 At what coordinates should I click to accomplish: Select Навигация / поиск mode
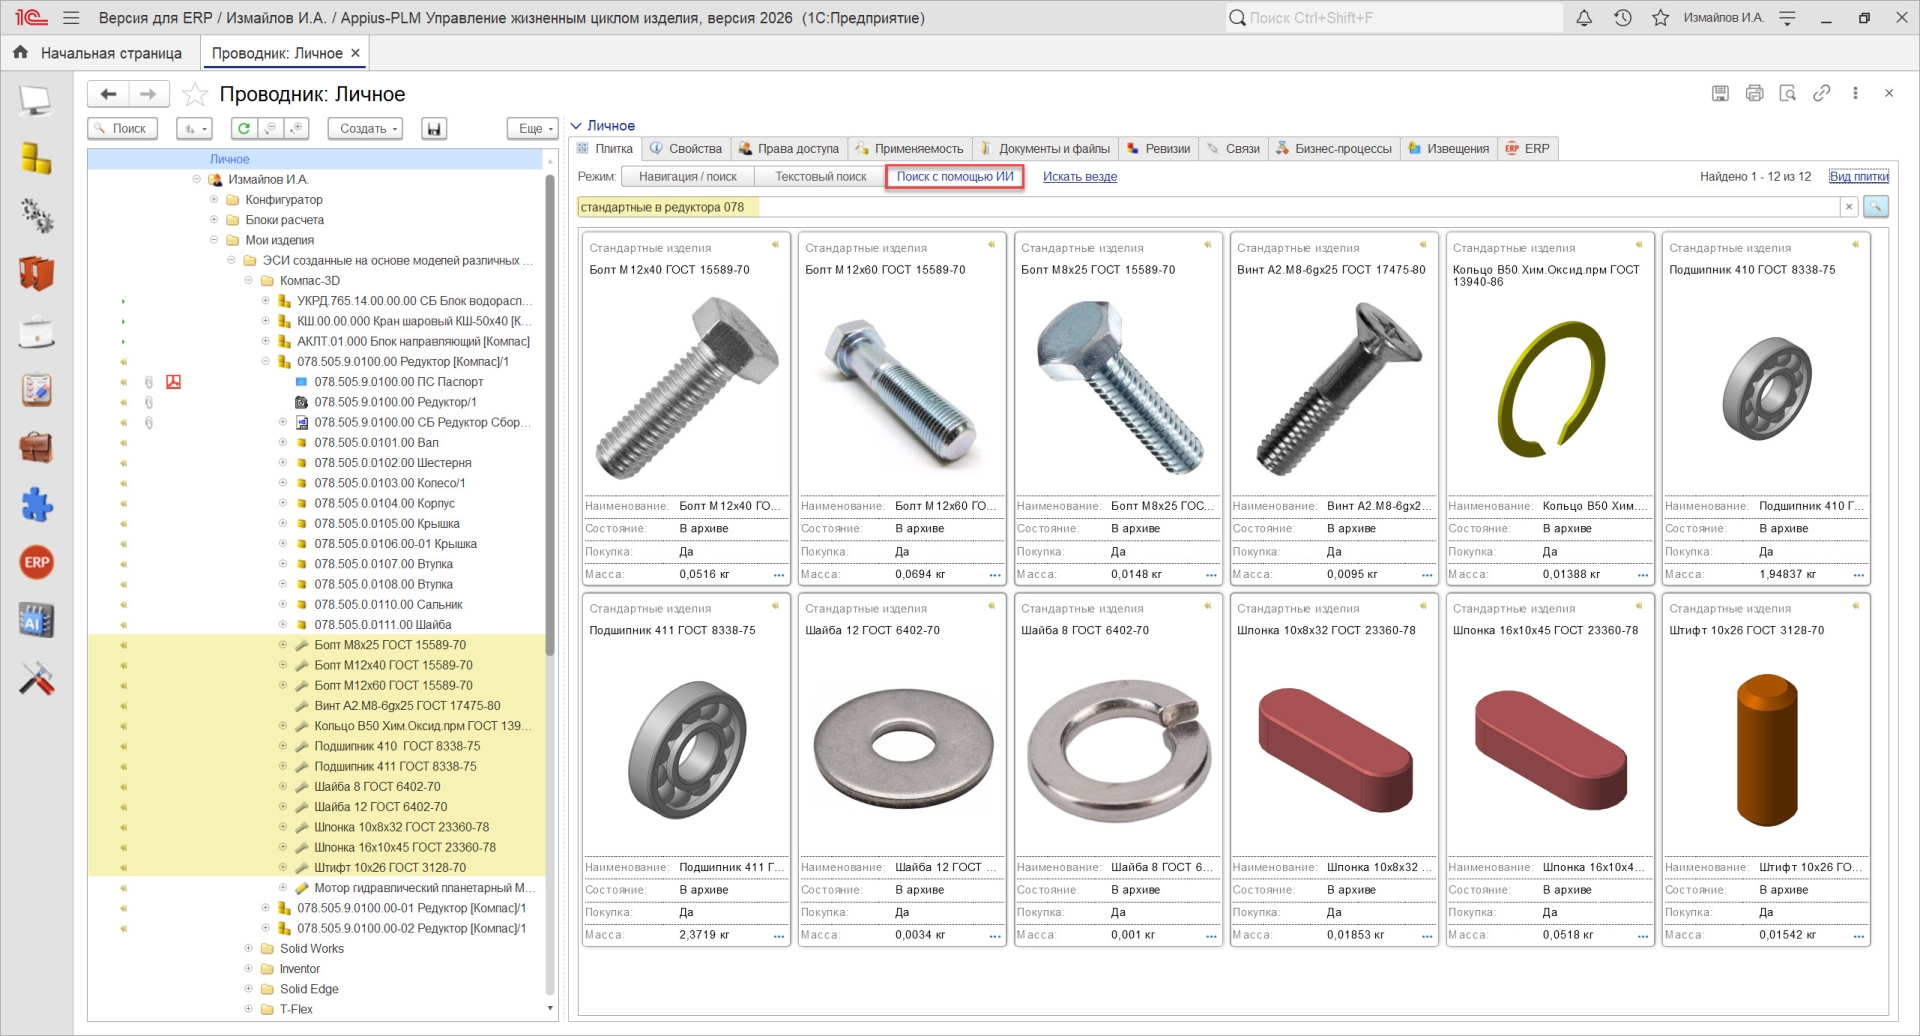[688, 177]
